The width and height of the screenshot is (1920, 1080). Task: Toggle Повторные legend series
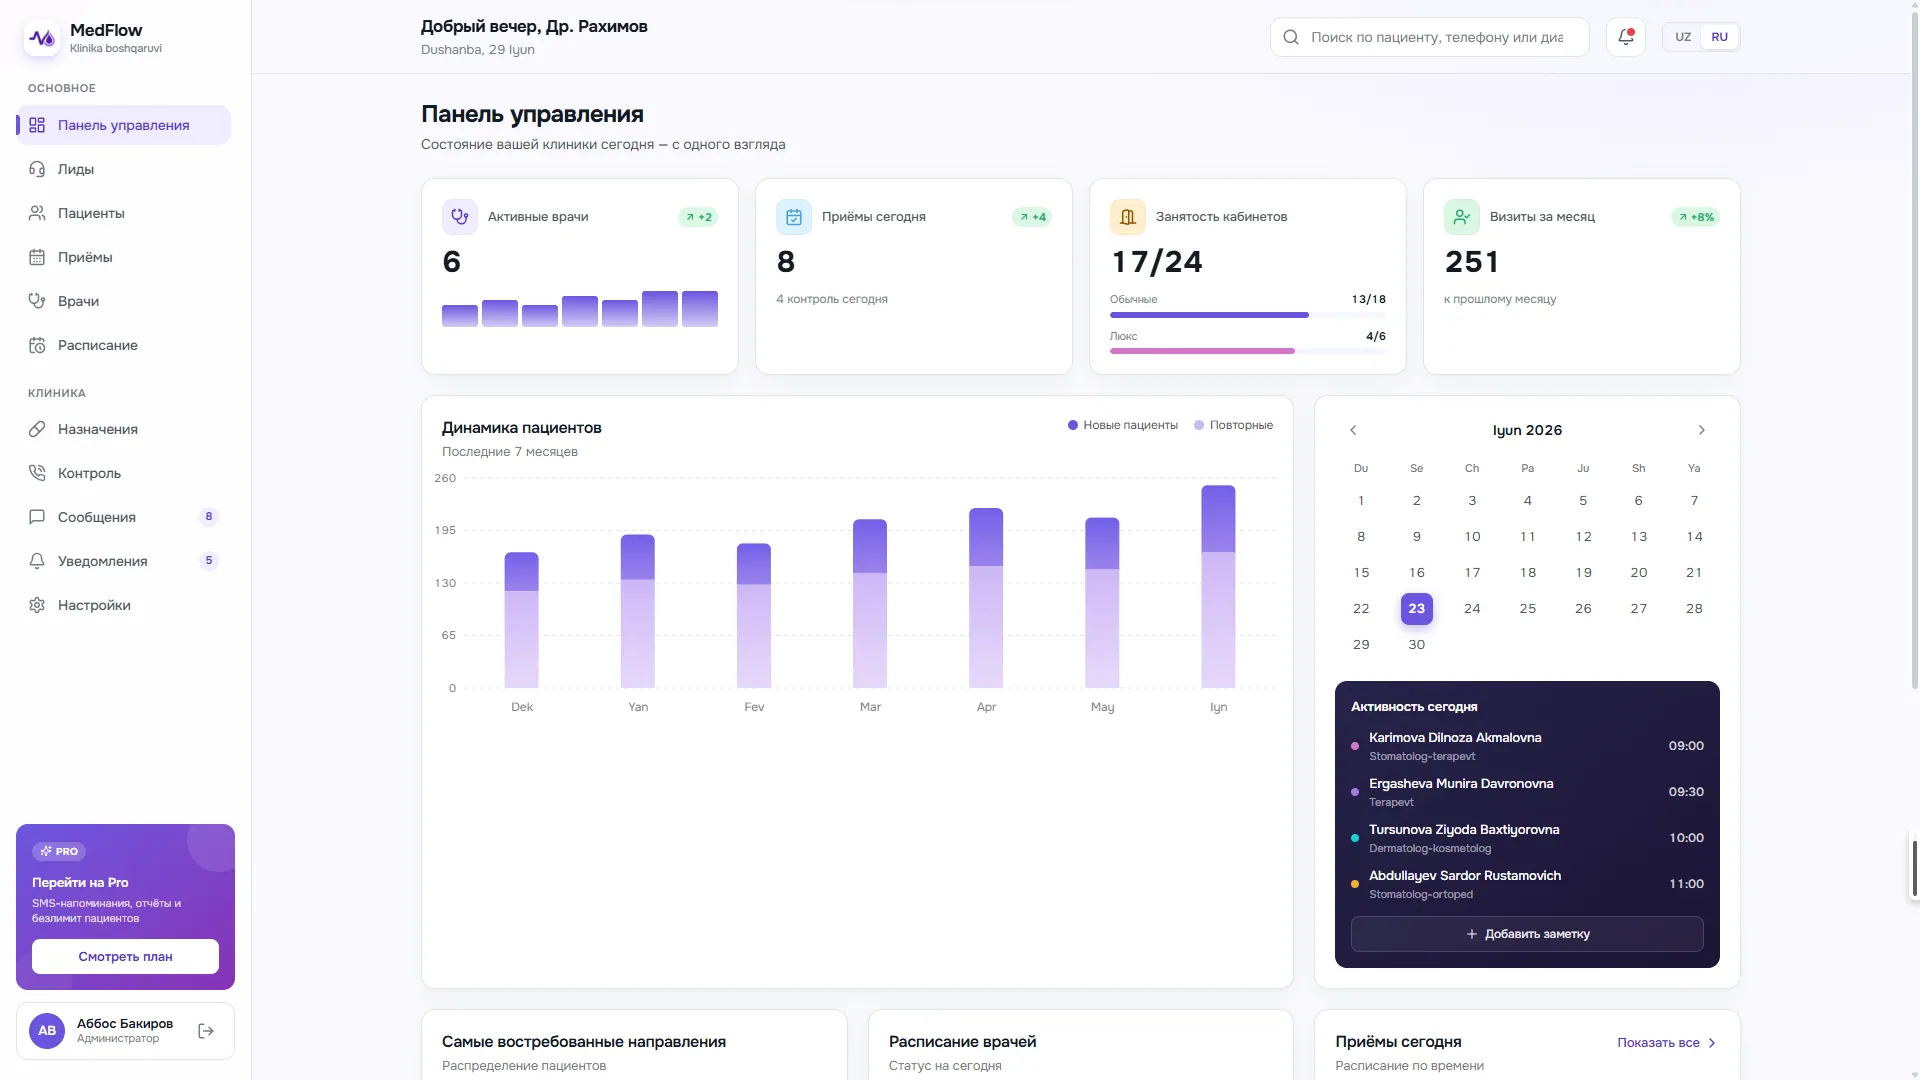point(1234,425)
